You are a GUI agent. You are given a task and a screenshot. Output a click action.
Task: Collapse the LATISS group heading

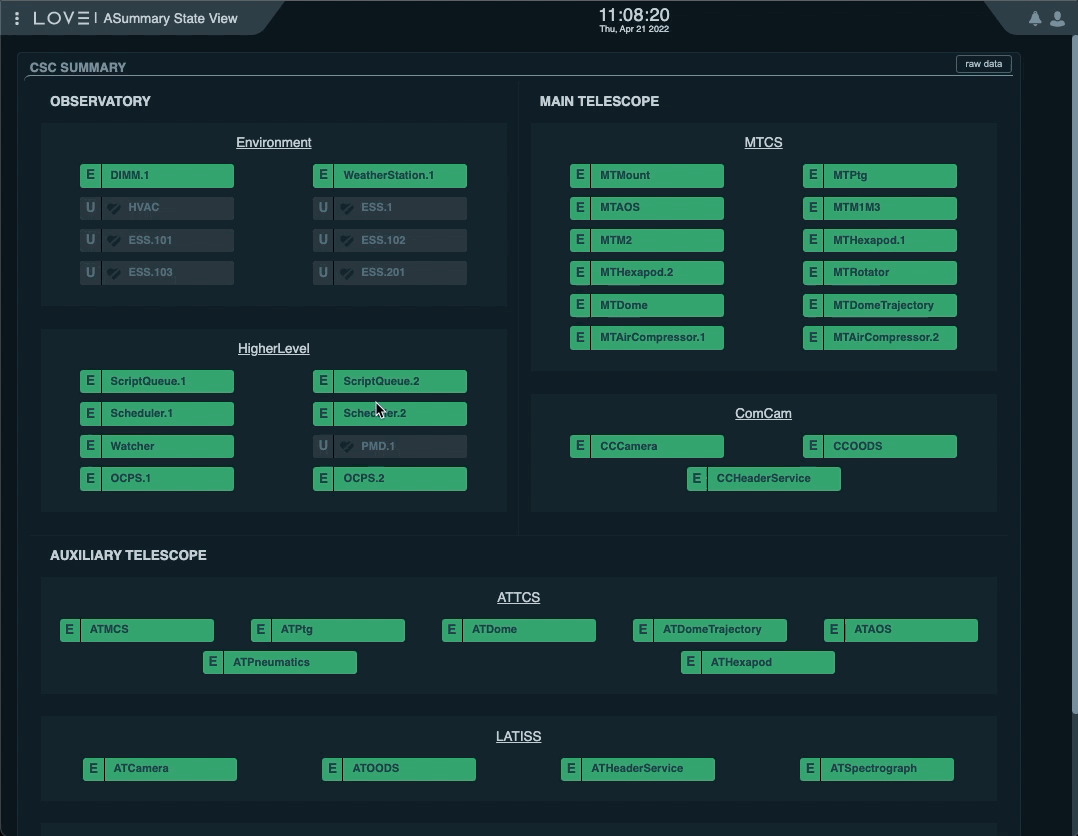[518, 736]
